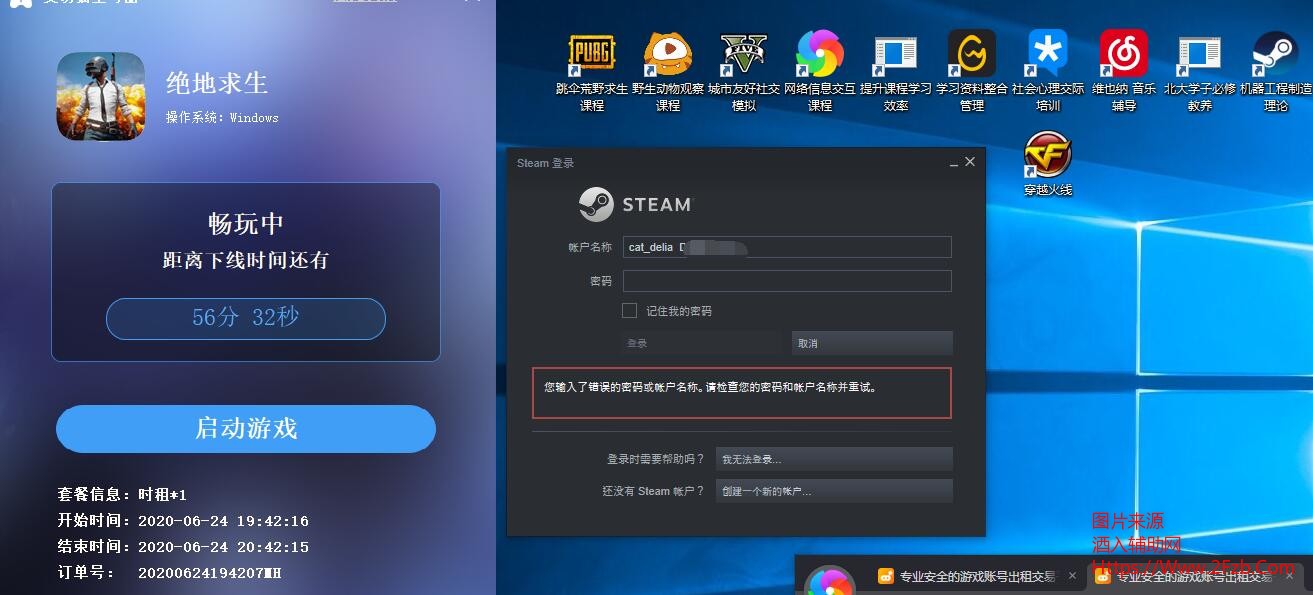Click the 密码 password input field
Viewport: 1313px width, 595px height.
[x=786, y=281]
